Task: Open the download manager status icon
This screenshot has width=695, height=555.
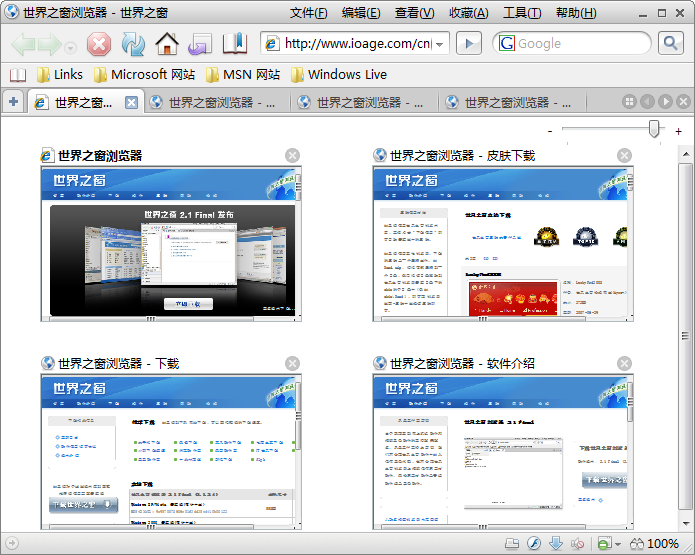Action: (x=556, y=543)
